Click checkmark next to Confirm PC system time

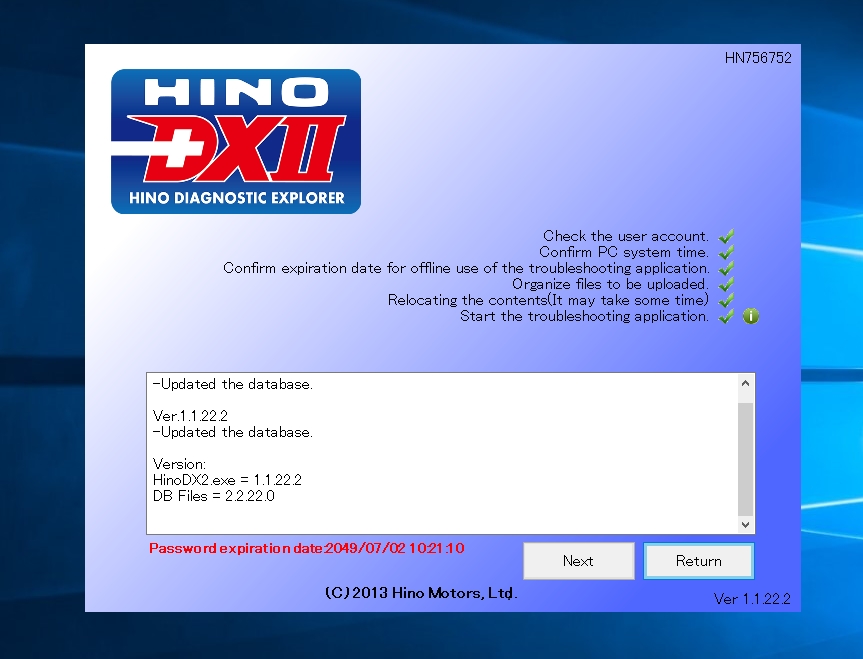(x=727, y=252)
